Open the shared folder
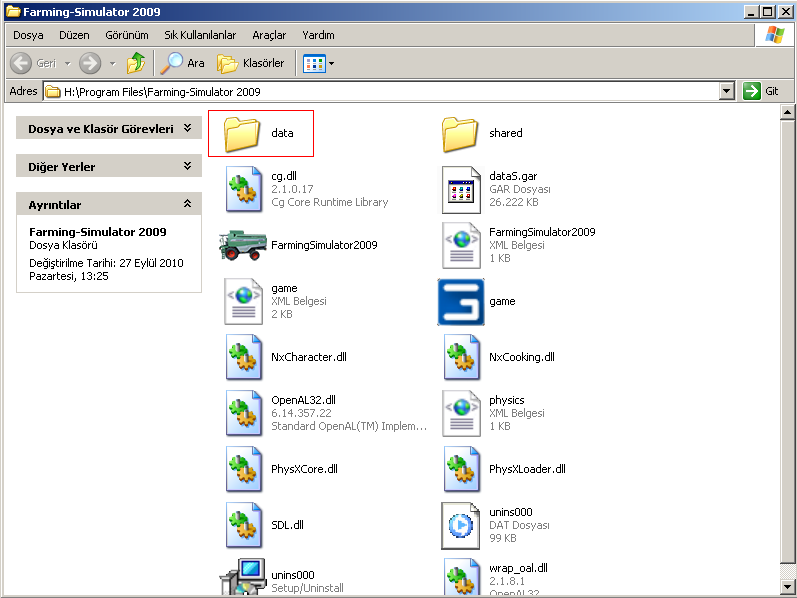Viewport: 797px width, 598px height. (461, 133)
